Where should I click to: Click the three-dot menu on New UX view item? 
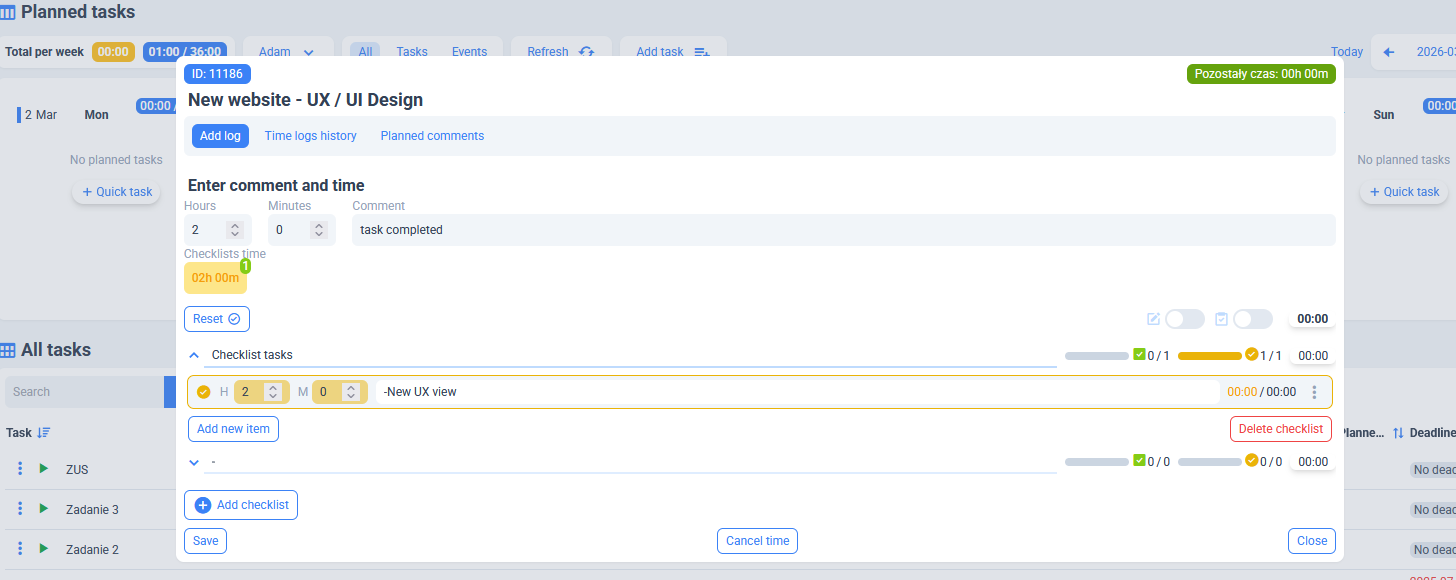point(1314,392)
